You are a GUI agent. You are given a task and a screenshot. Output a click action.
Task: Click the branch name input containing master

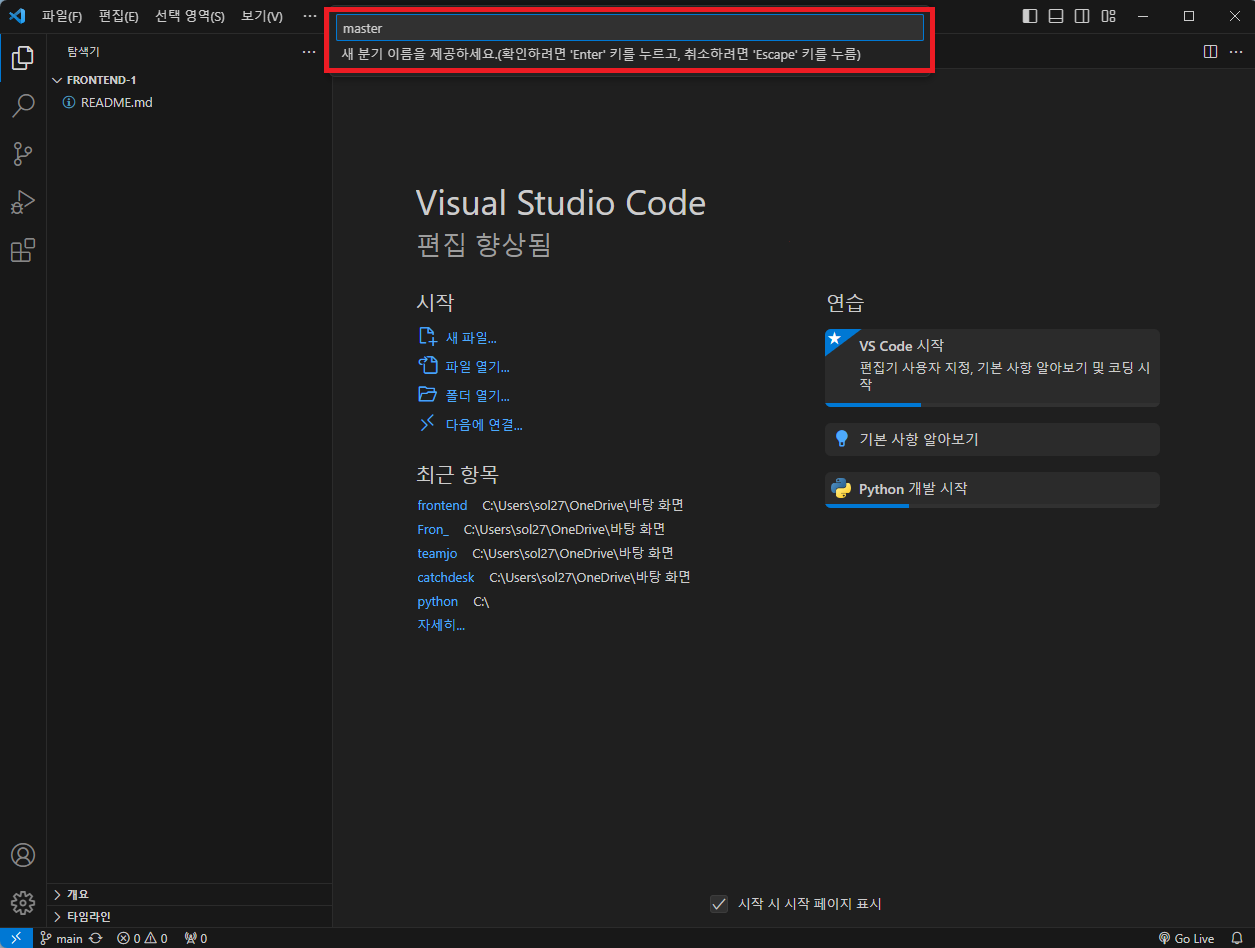629,28
